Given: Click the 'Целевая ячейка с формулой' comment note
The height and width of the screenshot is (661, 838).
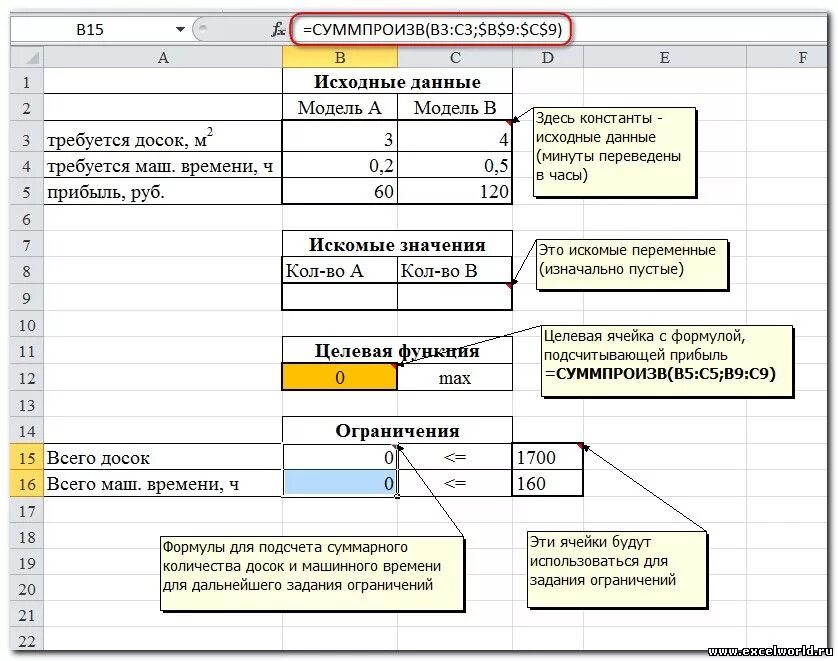Looking at the screenshot, I should (666, 361).
